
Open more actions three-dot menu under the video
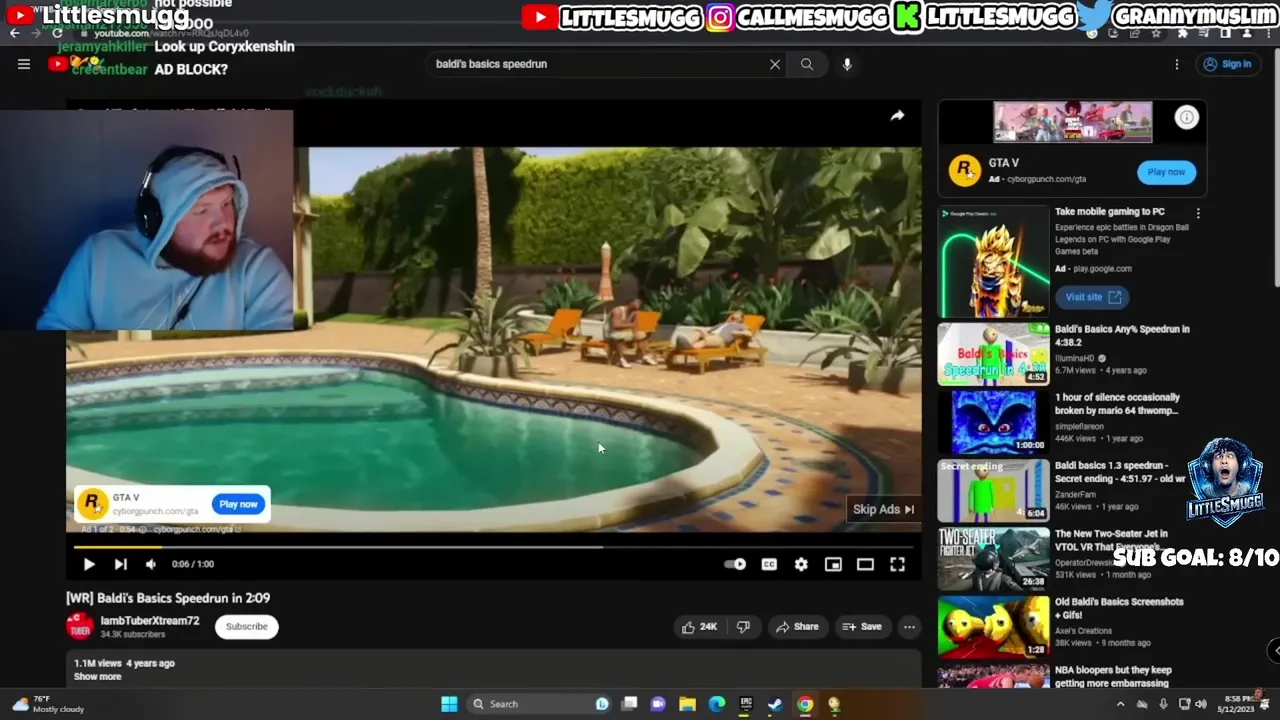[909, 627]
